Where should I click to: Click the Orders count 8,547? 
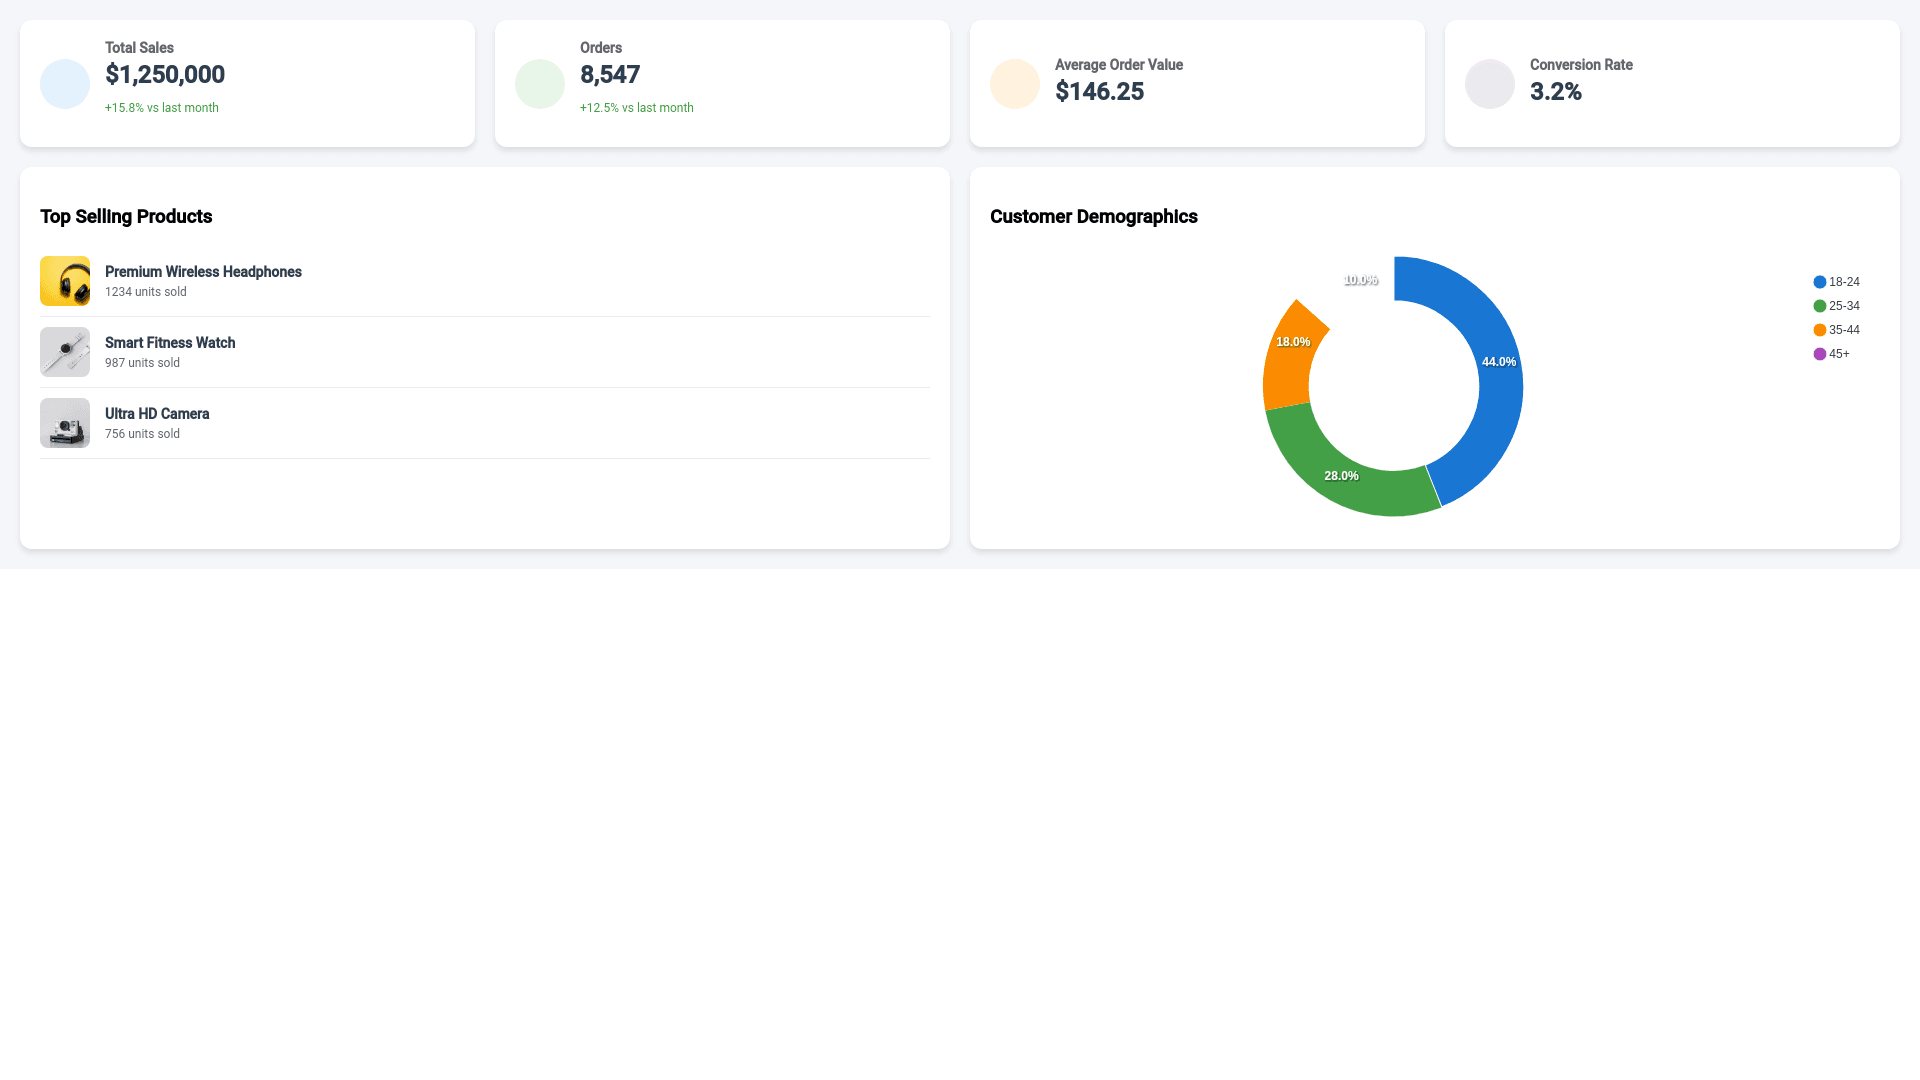point(610,75)
